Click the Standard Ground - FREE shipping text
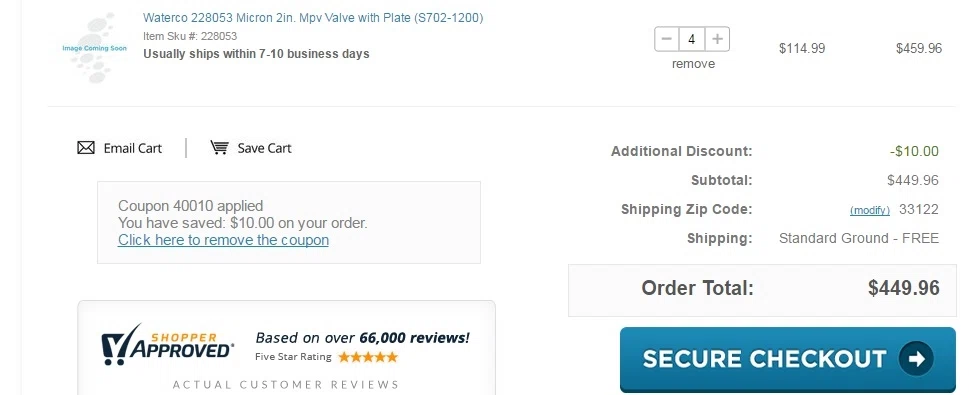 click(x=858, y=239)
